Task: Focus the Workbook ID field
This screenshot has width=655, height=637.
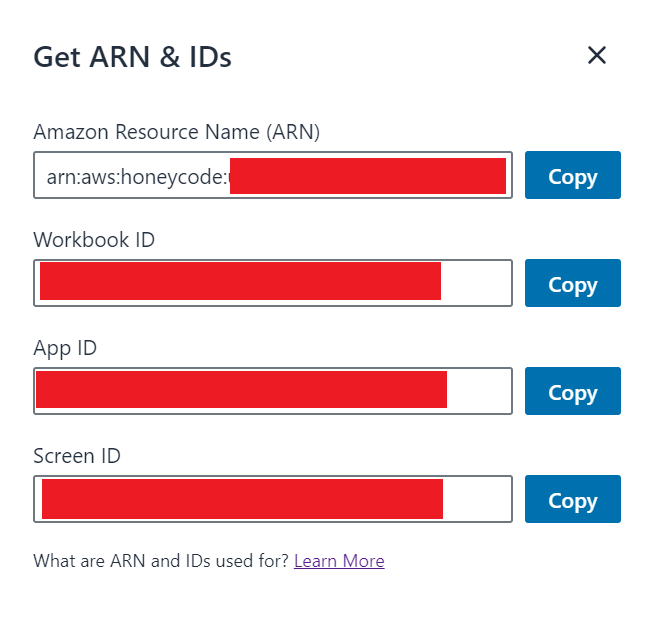Action: click(x=273, y=283)
